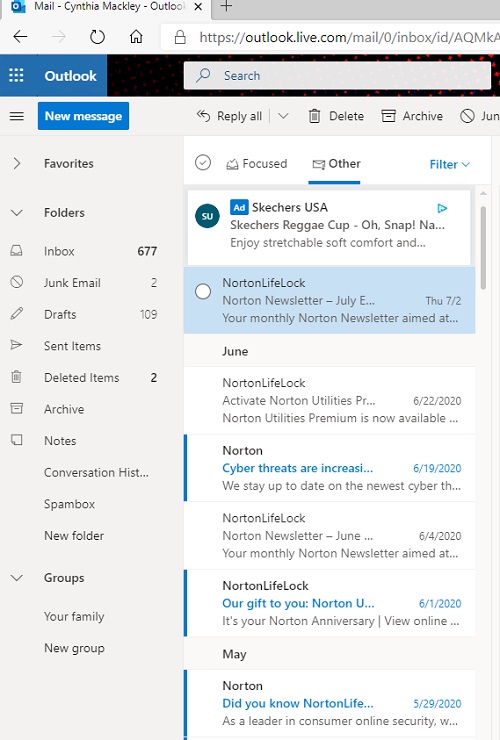Click the Inbox unread count 677
This screenshot has height=740, width=500.
coord(147,251)
